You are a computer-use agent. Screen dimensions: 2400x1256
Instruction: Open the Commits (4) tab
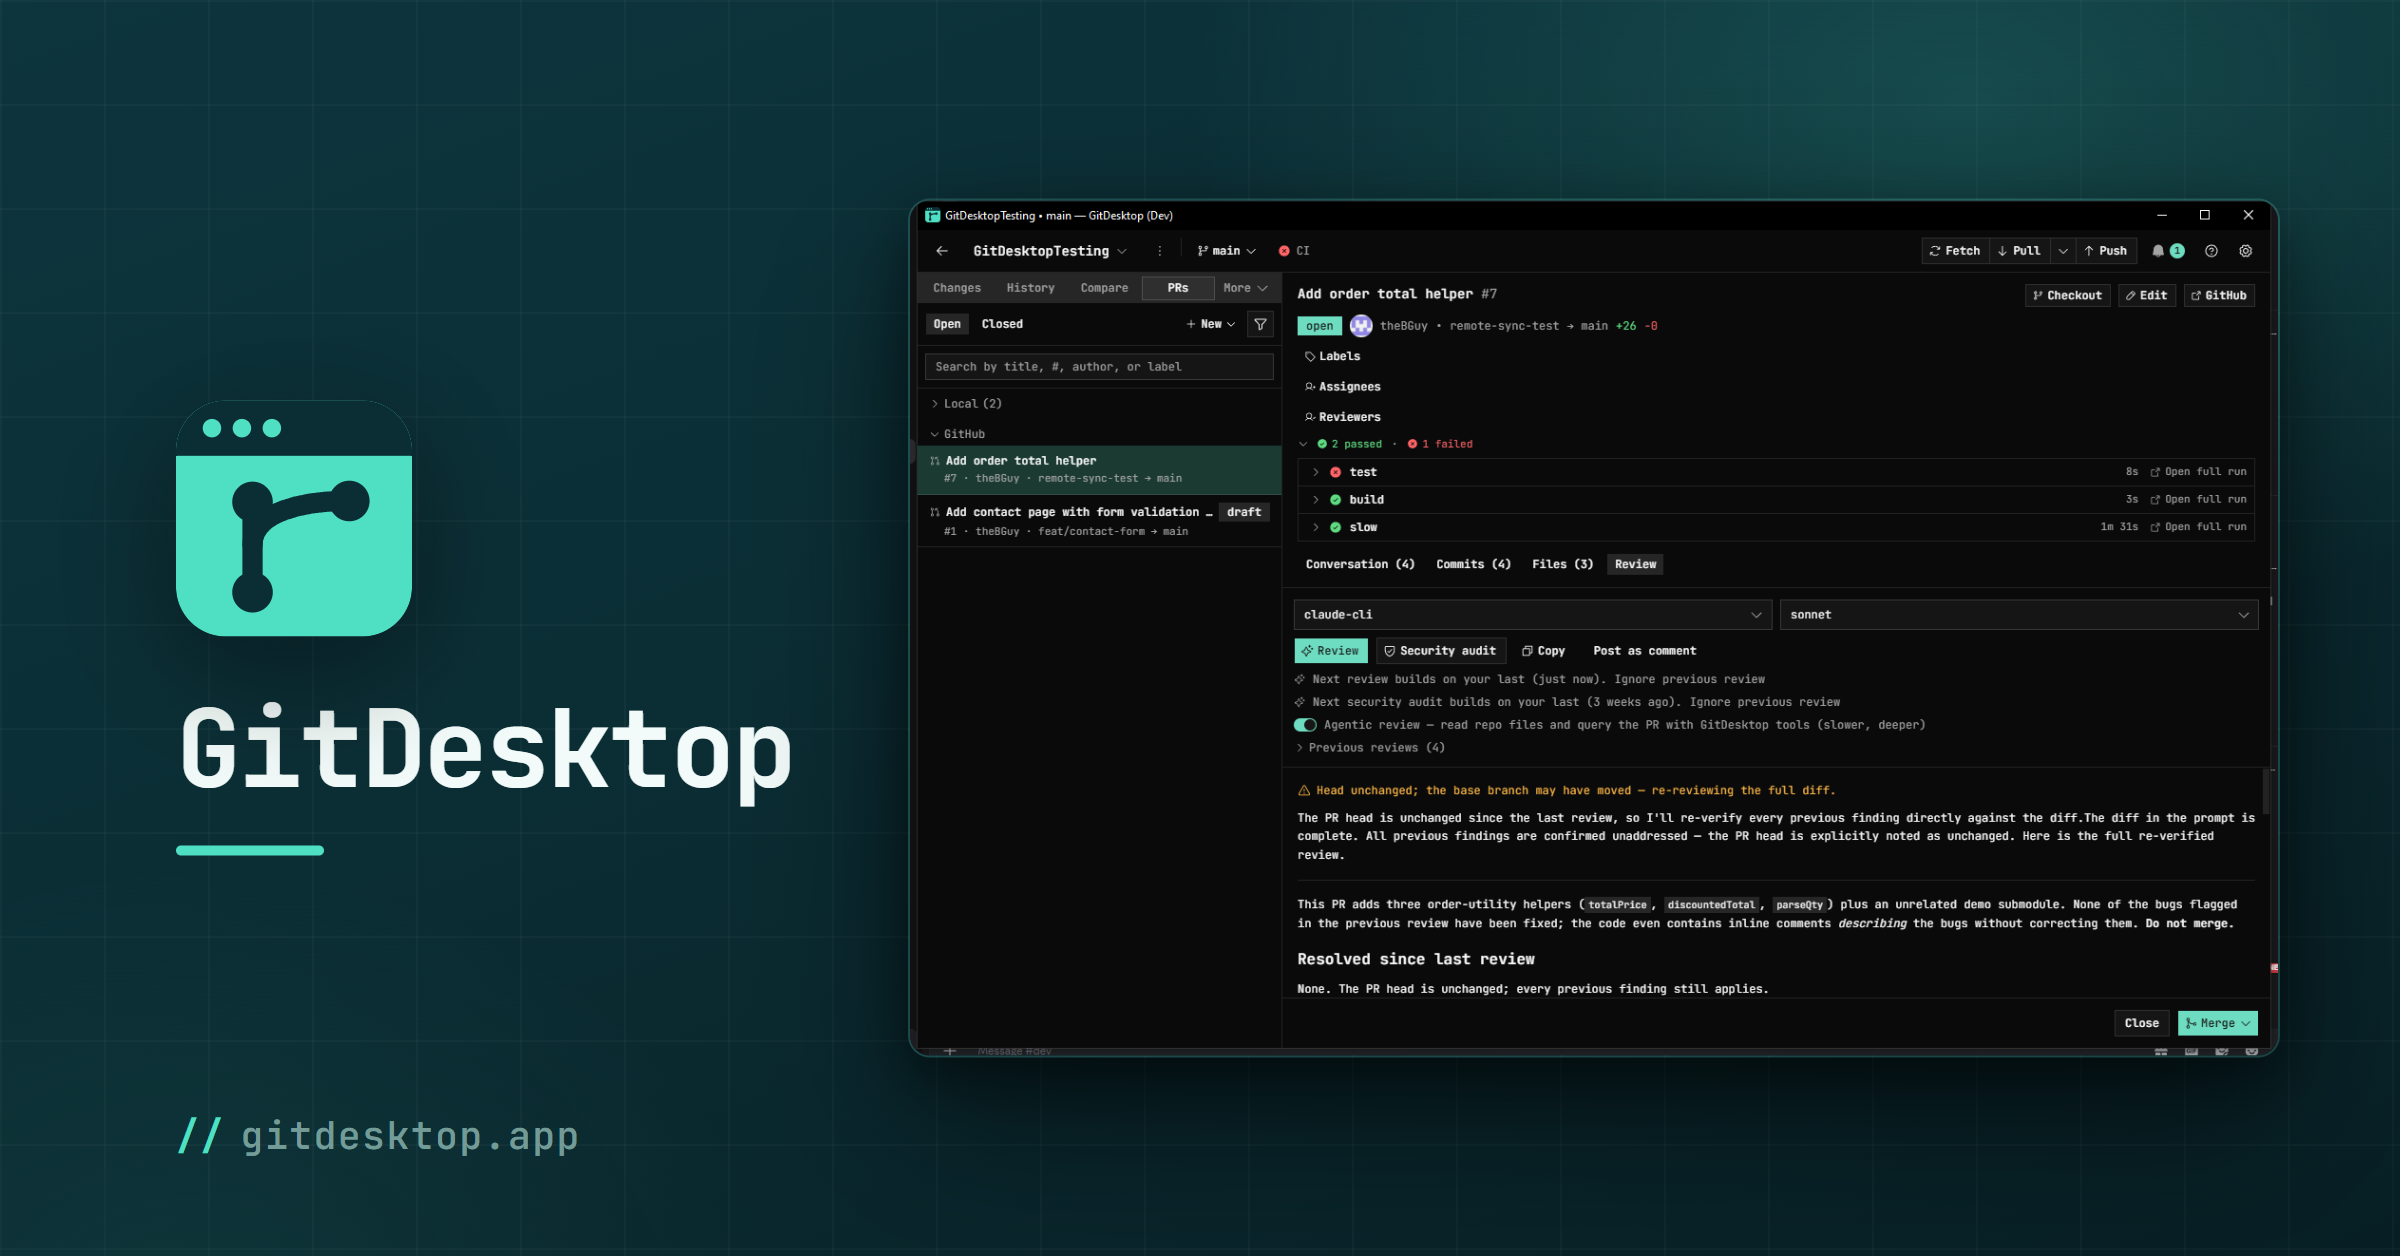point(1473,564)
